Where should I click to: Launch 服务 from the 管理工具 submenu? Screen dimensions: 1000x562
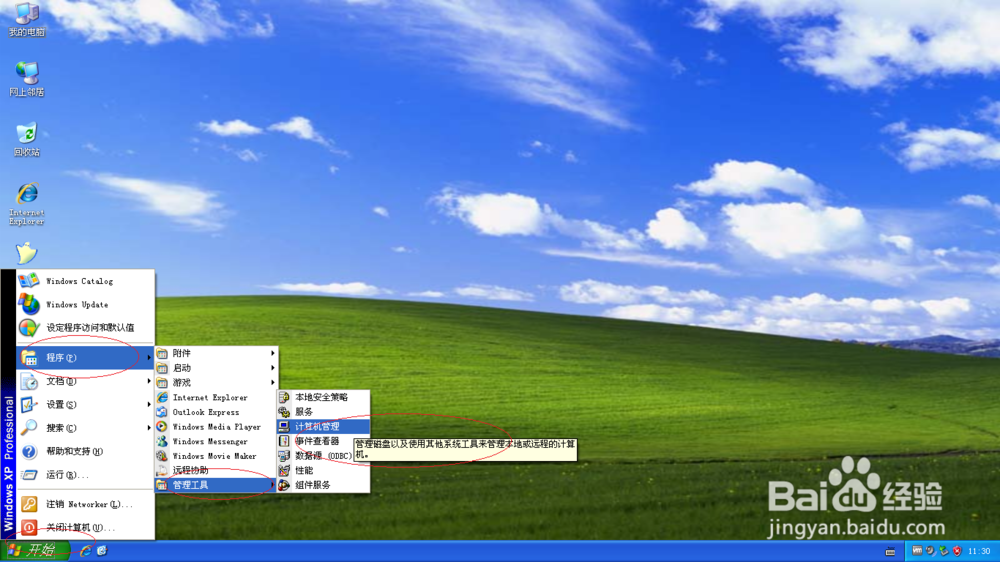coord(323,411)
